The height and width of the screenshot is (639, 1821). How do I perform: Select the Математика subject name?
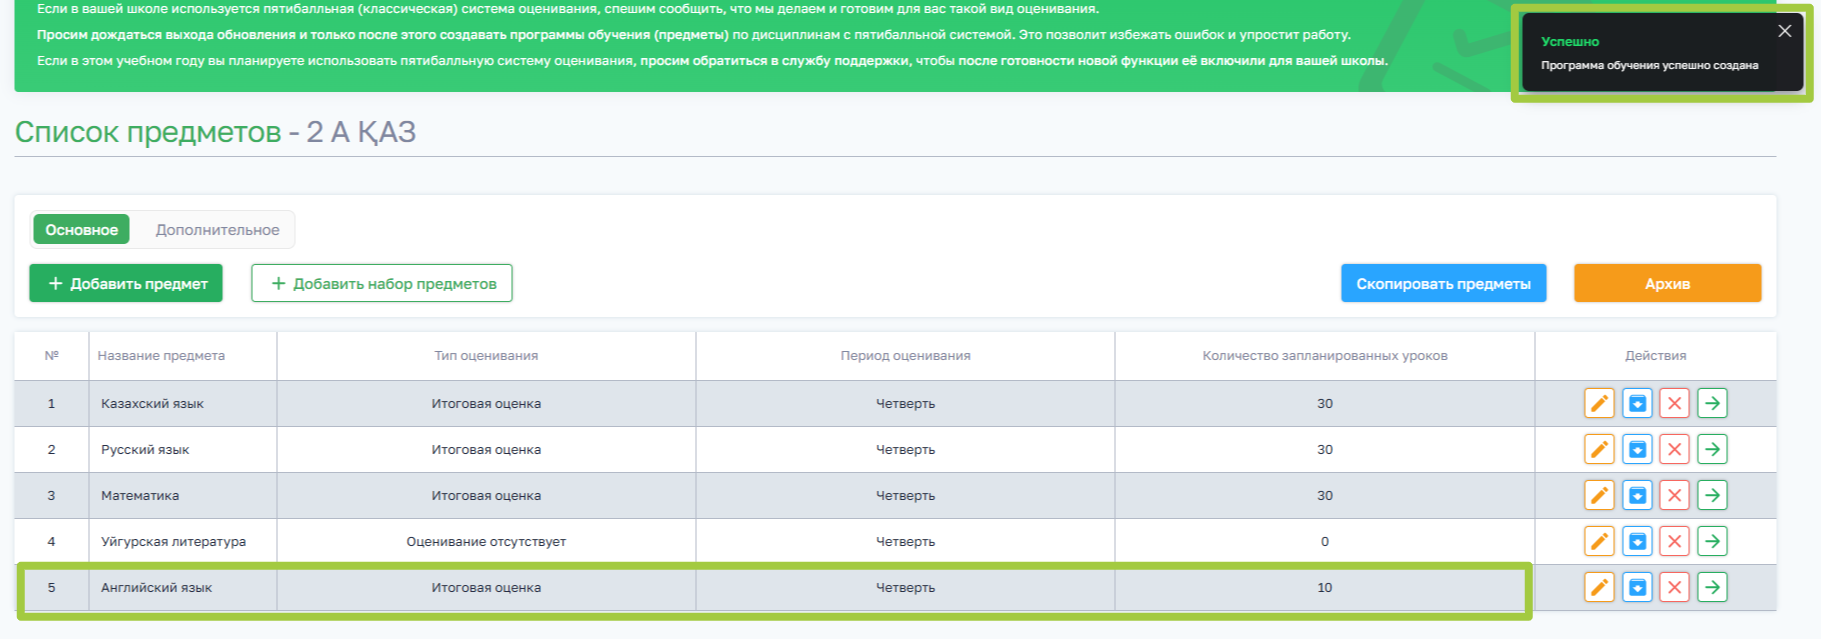[140, 495]
